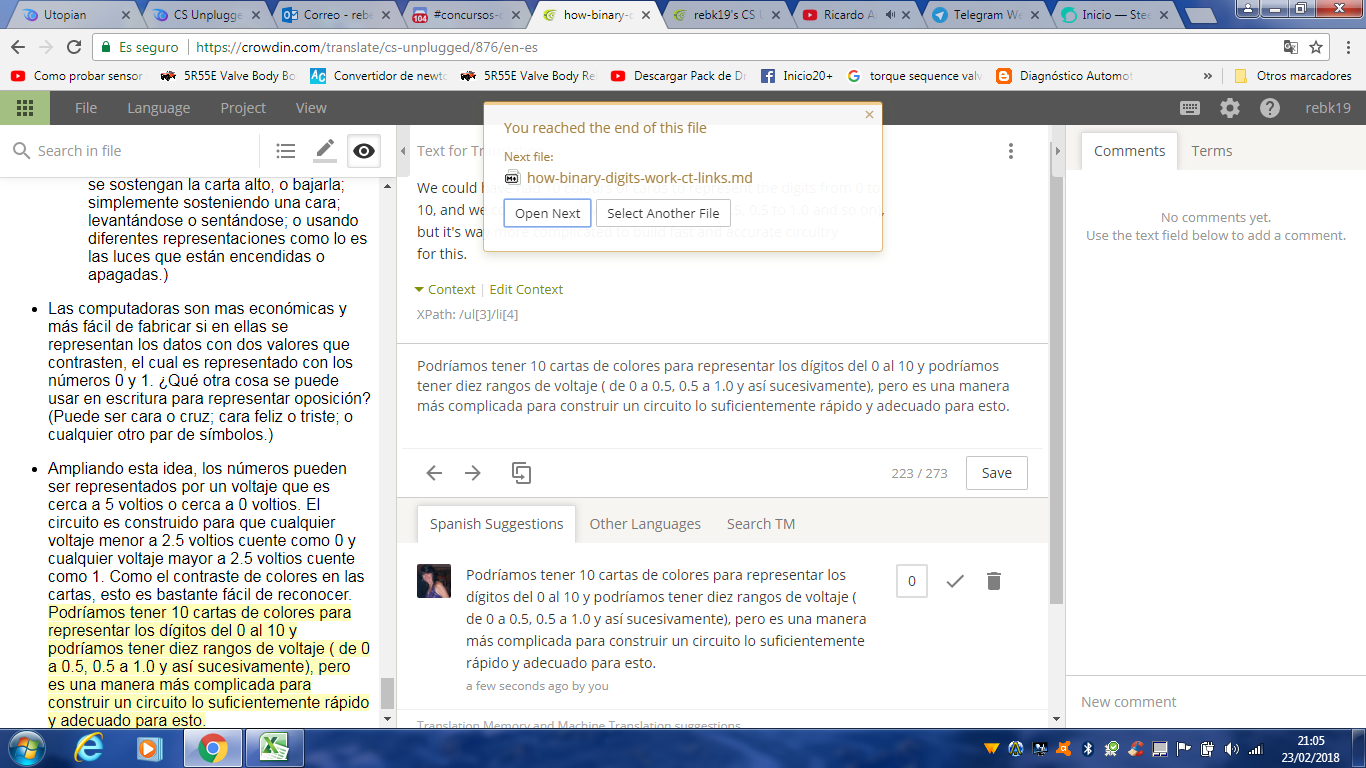The image size is (1366, 768).
Task: Toggle the eye preview mode
Action: click(x=364, y=151)
